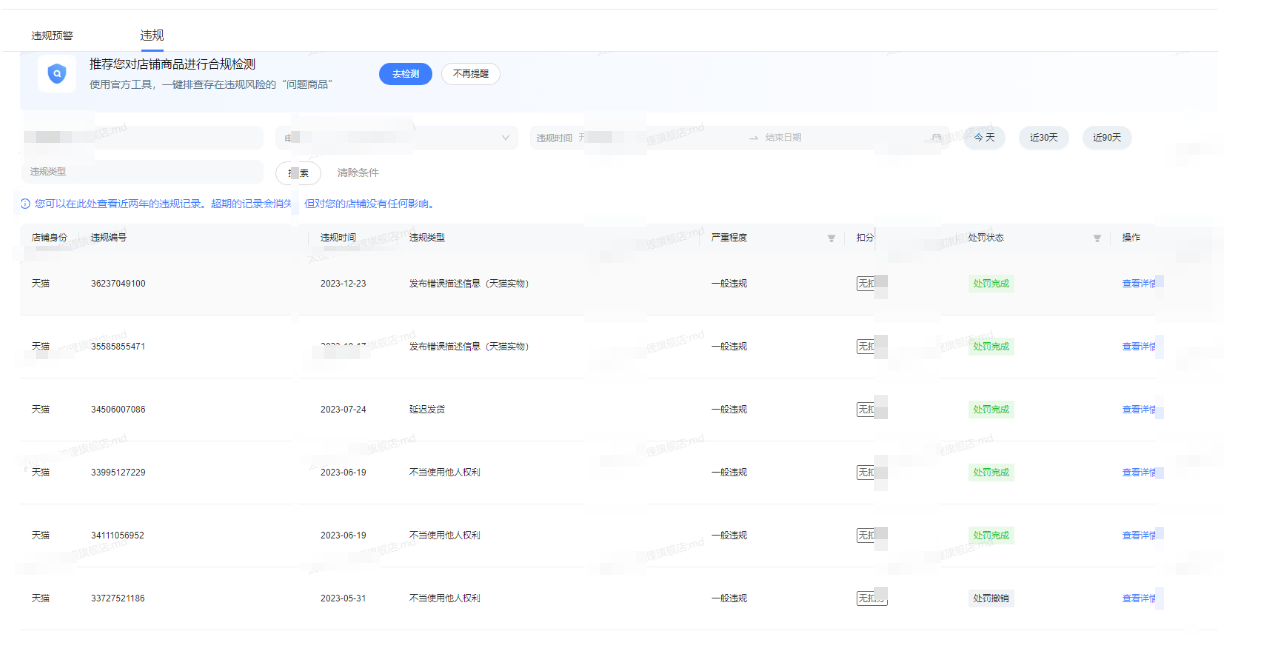Click 处罚完成 status tag for violation 36237049100
1283x669 pixels.
click(x=990, y=284)
